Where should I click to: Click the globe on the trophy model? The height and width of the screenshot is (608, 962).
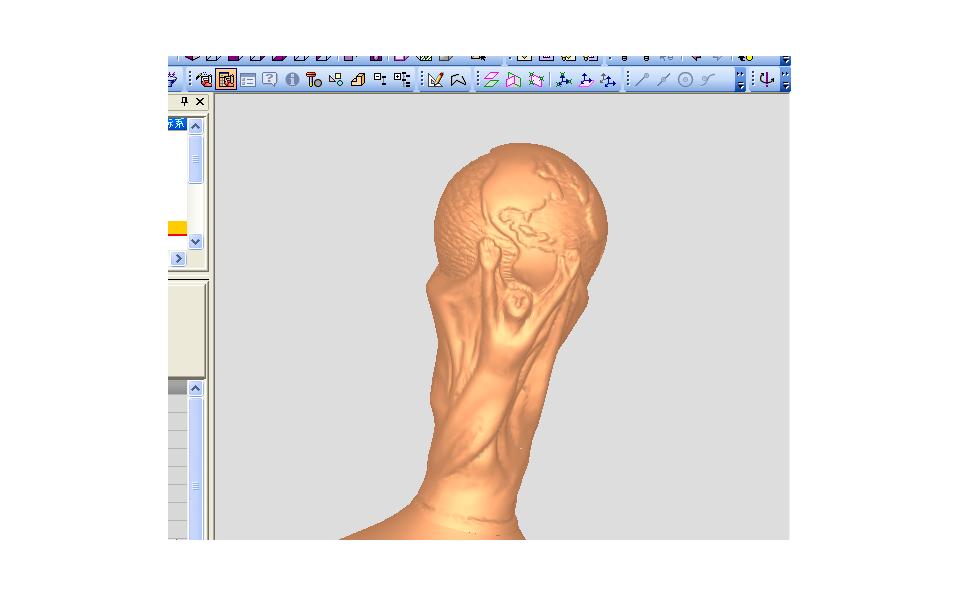tap(520, 215)
